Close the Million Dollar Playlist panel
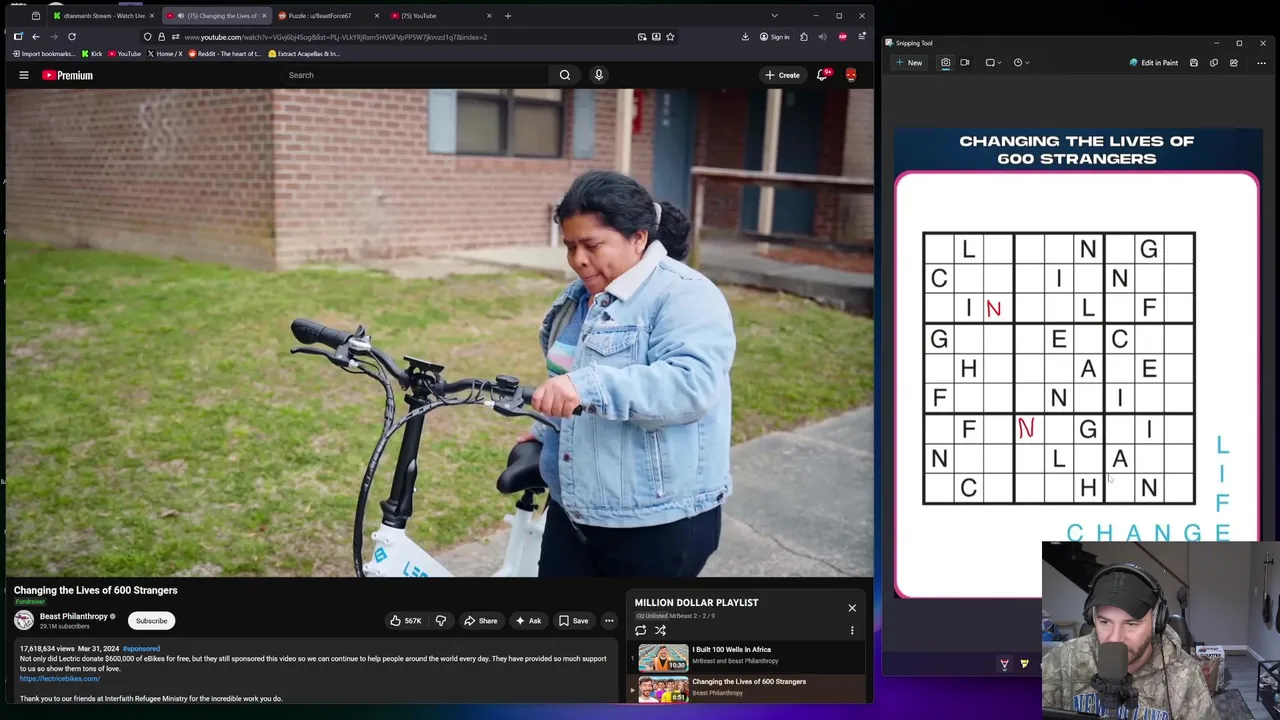 click(x=852, y=608)
